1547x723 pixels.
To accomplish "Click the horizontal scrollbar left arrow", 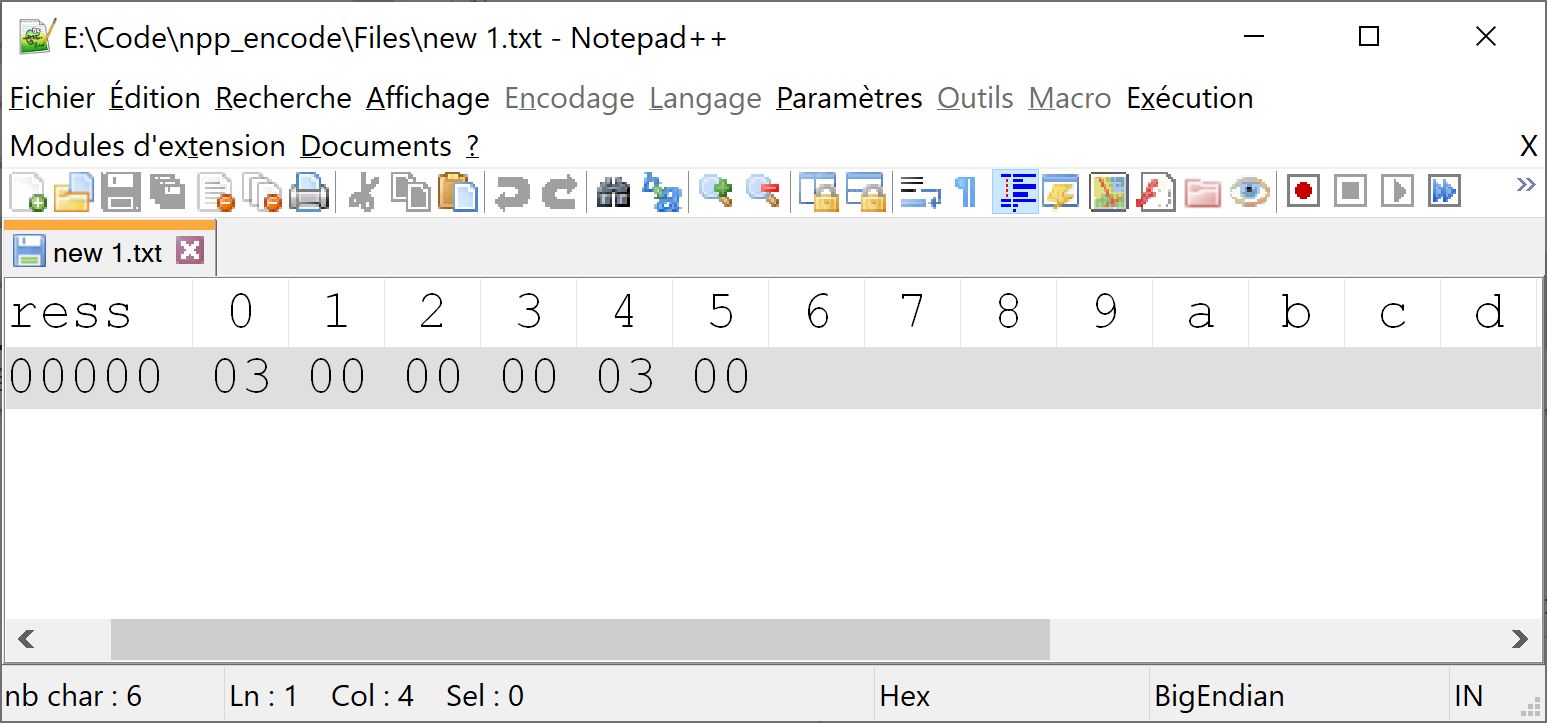I will 27,639.
